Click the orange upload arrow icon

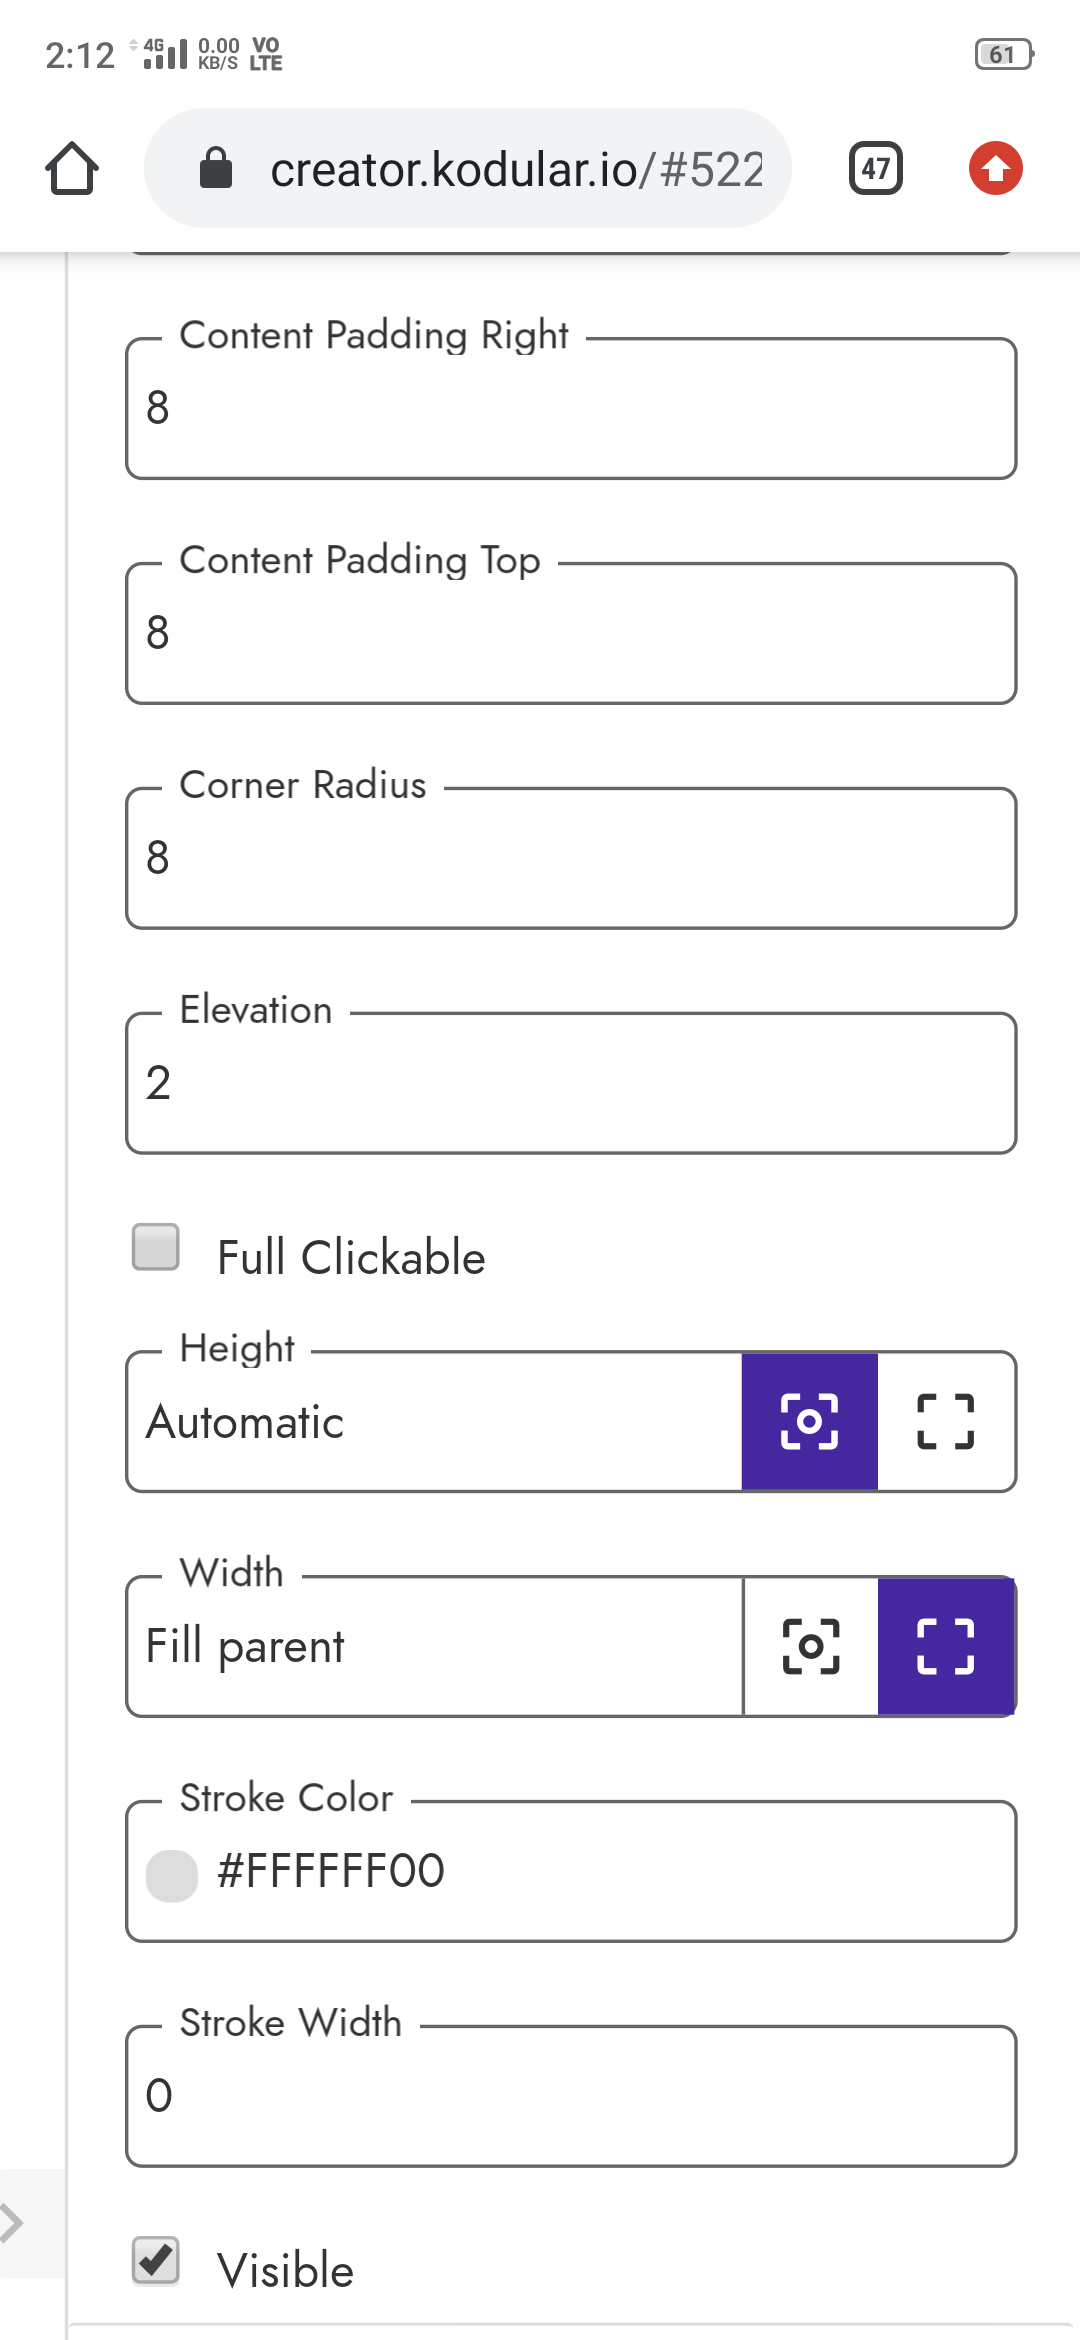[995, 168]
